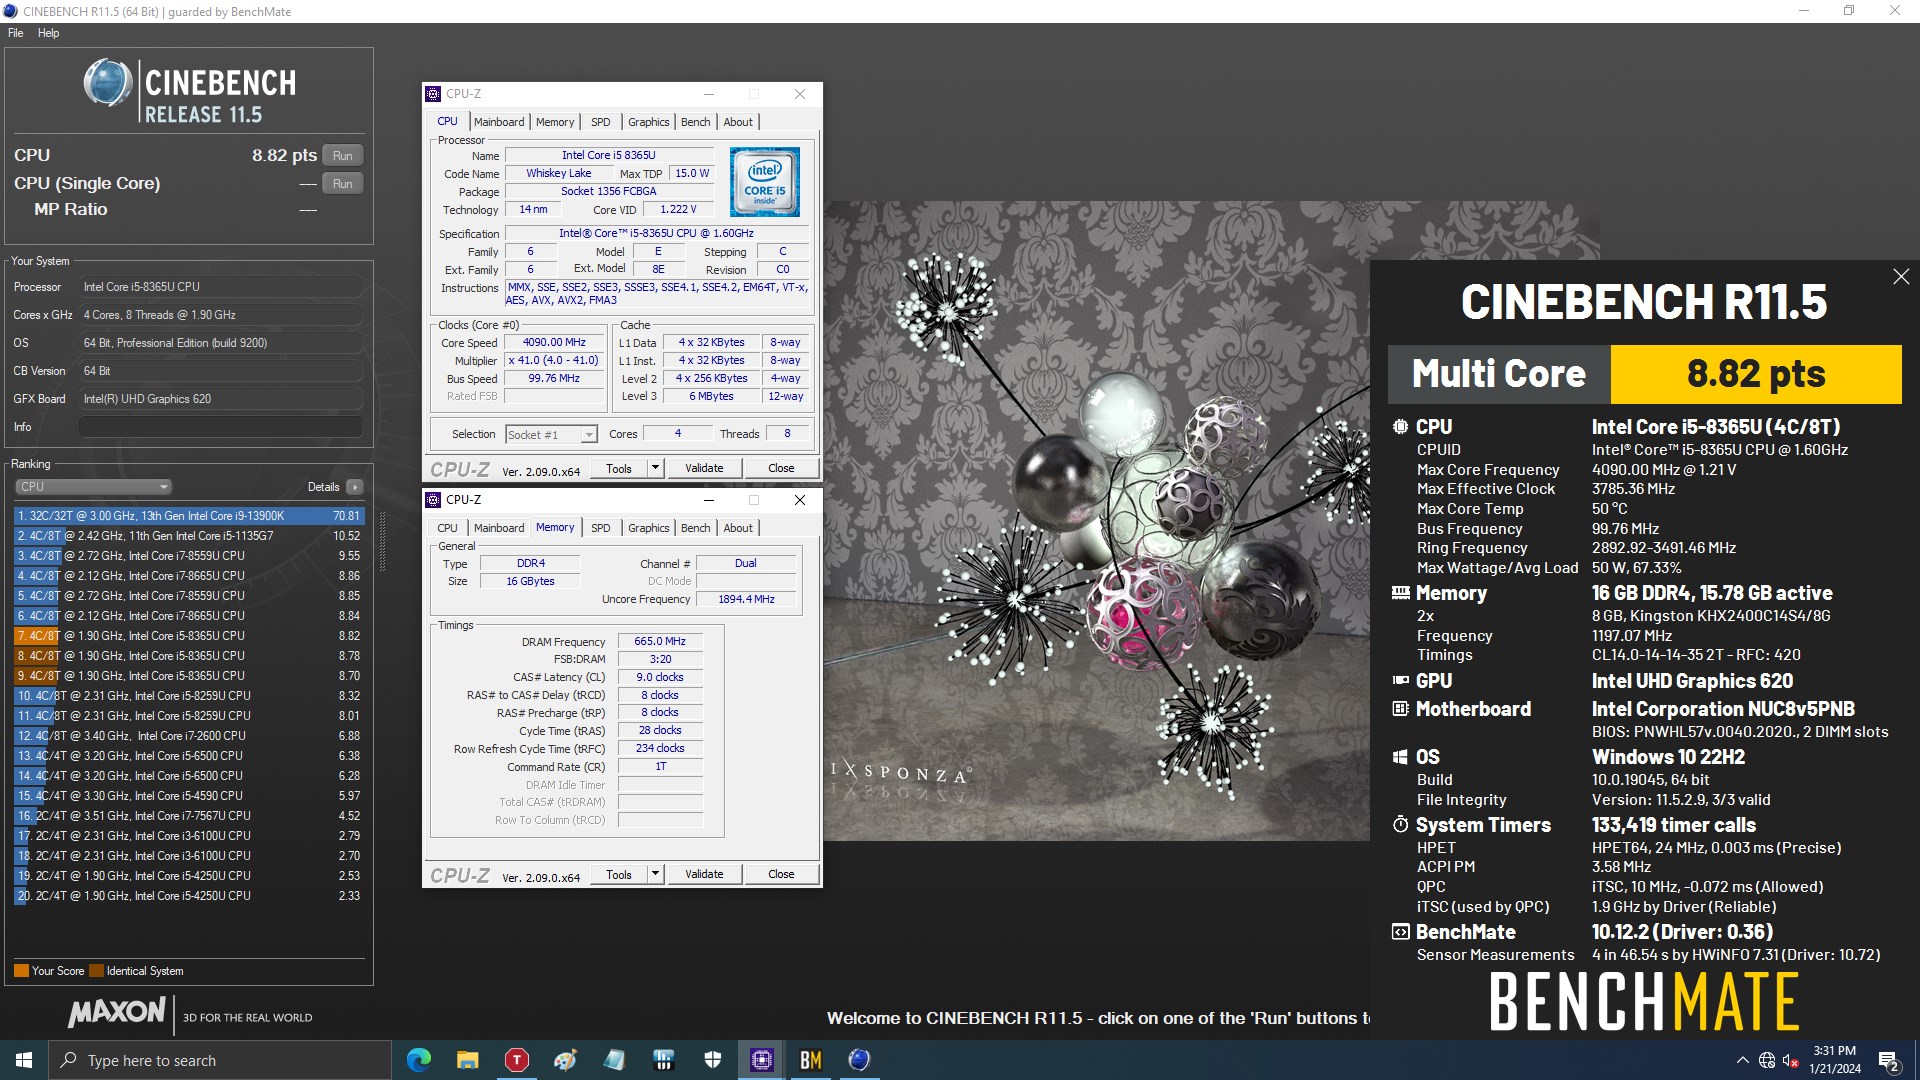This screenshot has width=1920, height=1080.
Task: Open Microsoft Edge from taskbar
Action: point(419,1060)
